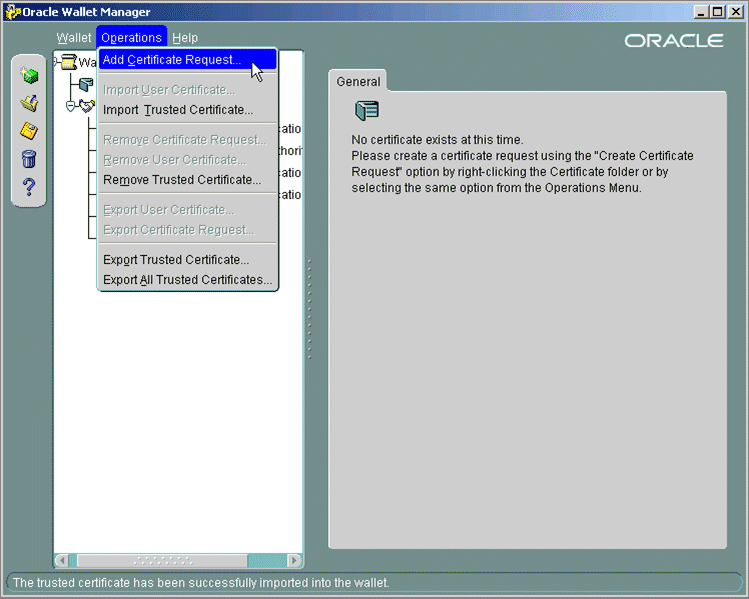Click the Help question mark icon

coord(29,187)
